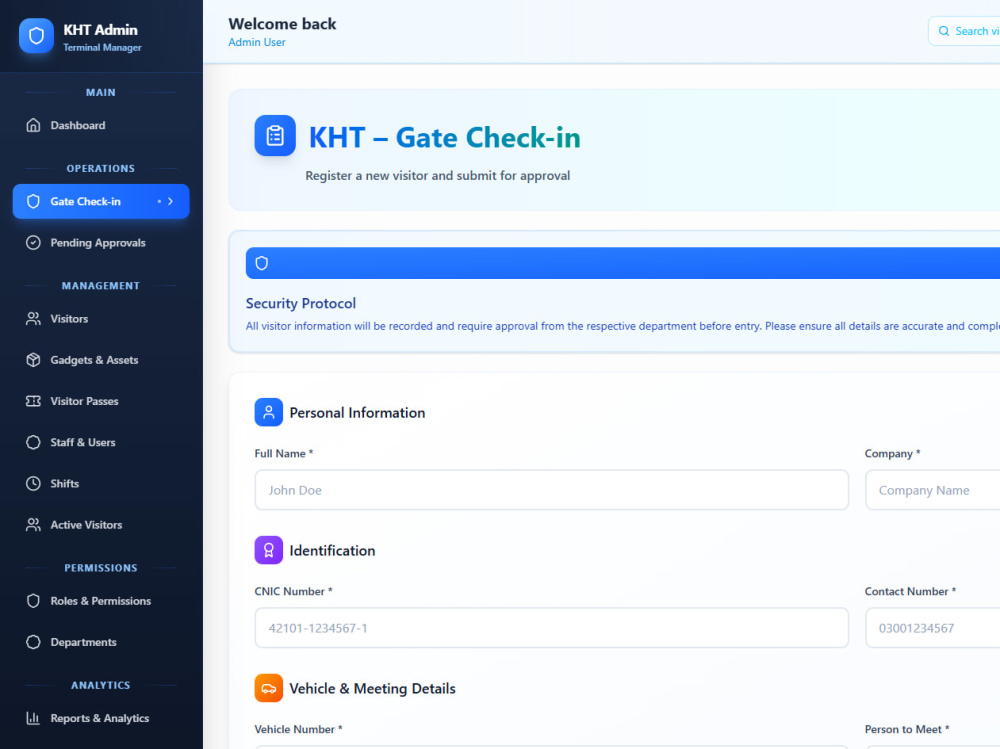The height and width of the screenshot is (749, 1000).
Task: Click the purple Identification badge icon
Action: click(268, 550)
